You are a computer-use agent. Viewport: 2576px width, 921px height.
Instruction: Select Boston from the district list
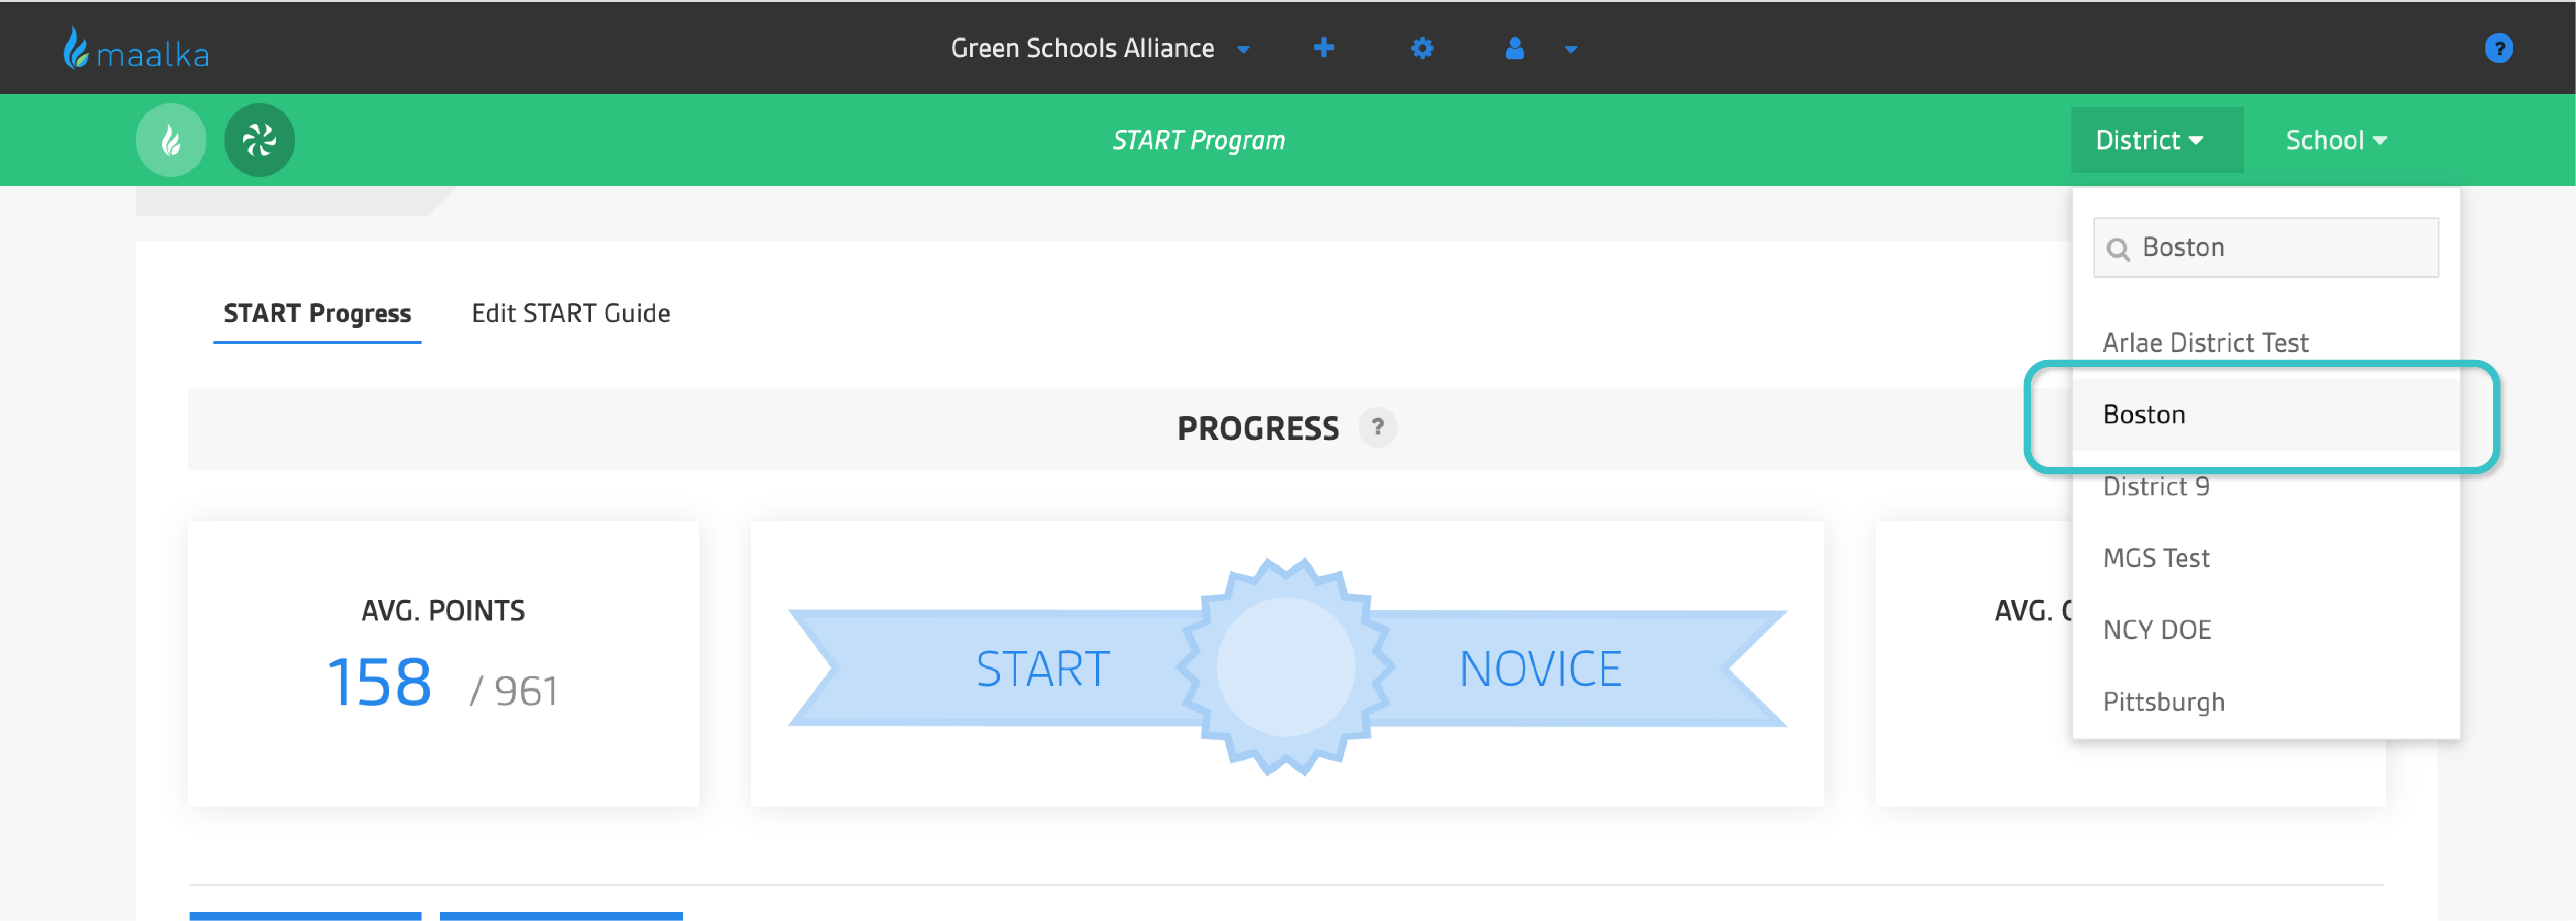(x=2265, y=415)
